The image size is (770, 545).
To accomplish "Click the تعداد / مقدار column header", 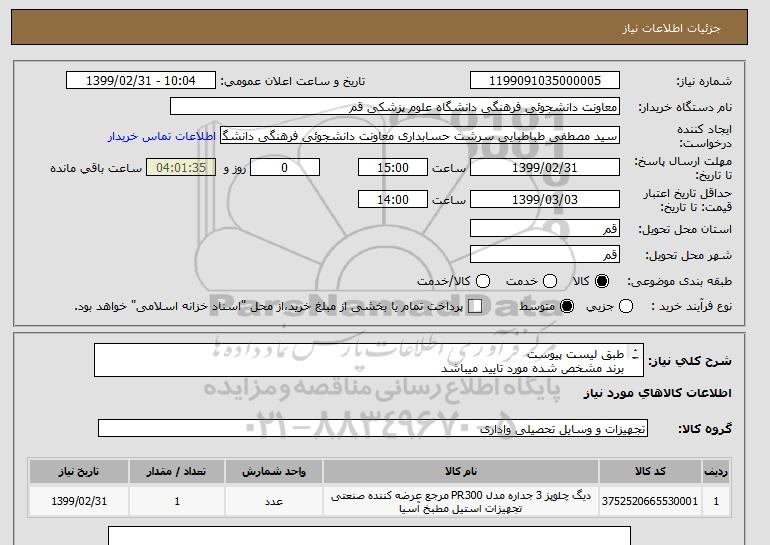I will pos(176,471).
